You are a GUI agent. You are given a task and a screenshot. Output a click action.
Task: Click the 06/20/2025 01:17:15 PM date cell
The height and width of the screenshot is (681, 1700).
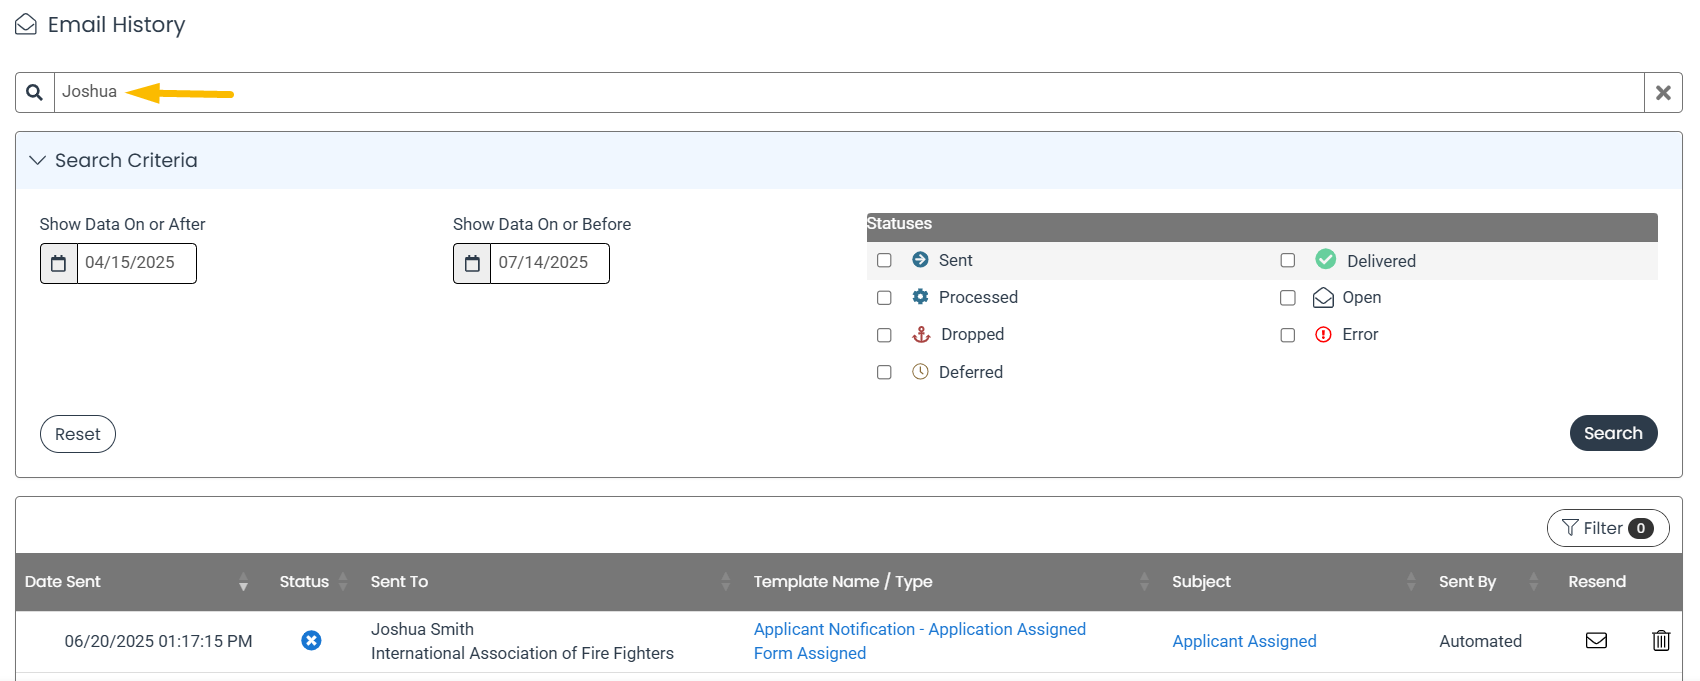tap(158, 641)
